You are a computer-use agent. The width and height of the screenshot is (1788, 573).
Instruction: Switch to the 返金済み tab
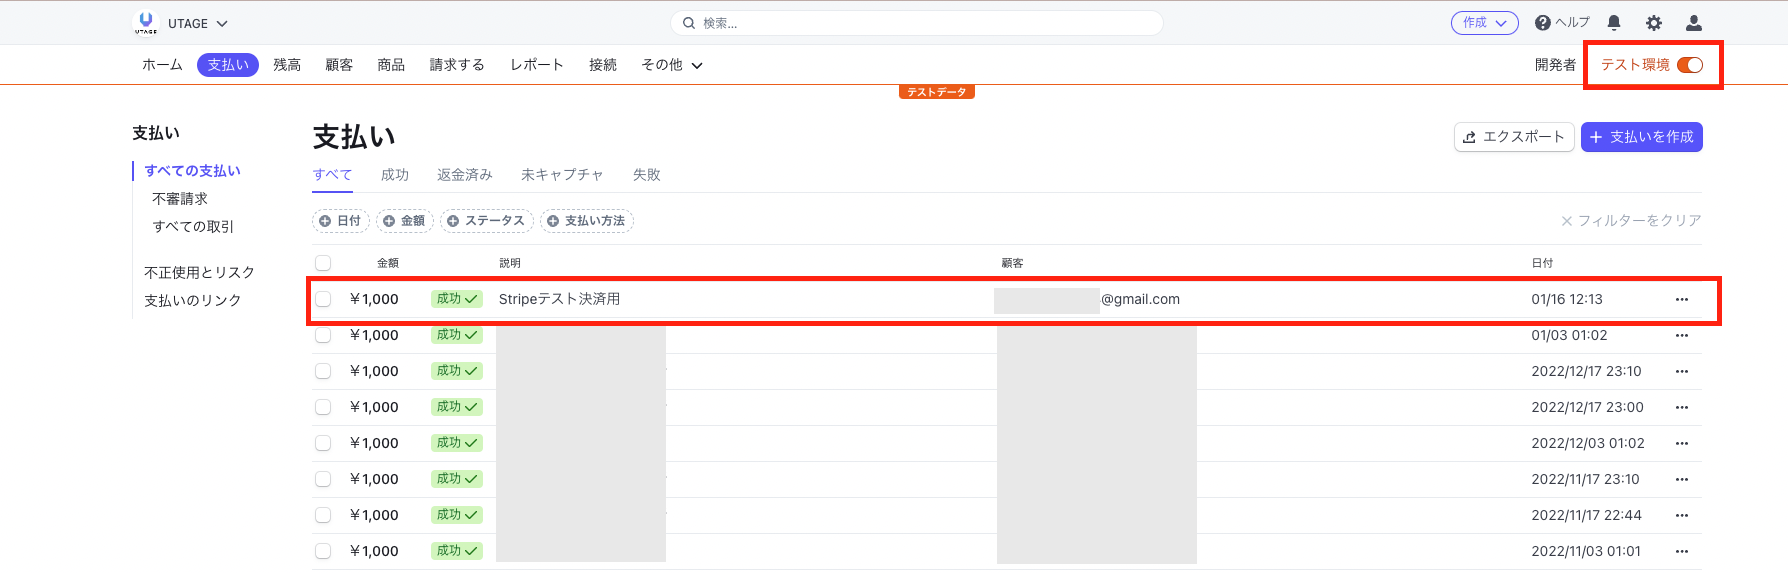[x=465, y=175]
